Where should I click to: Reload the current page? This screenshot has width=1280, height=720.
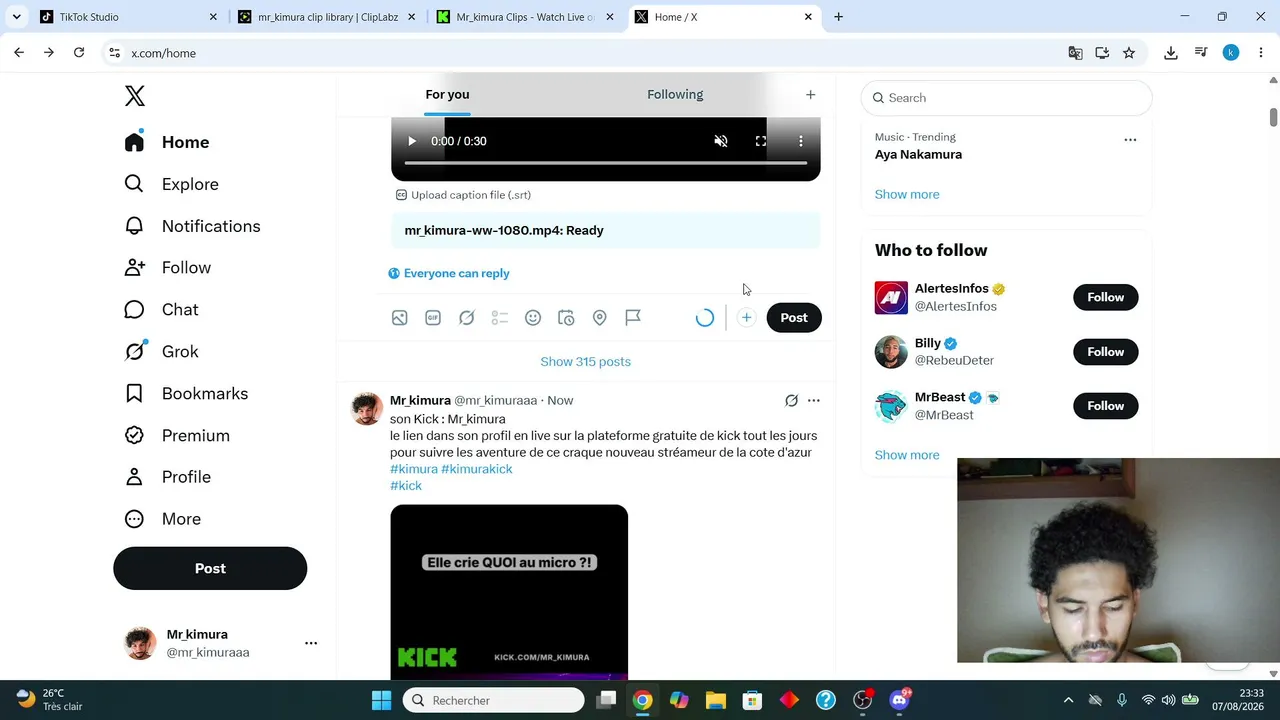[79, 53]
